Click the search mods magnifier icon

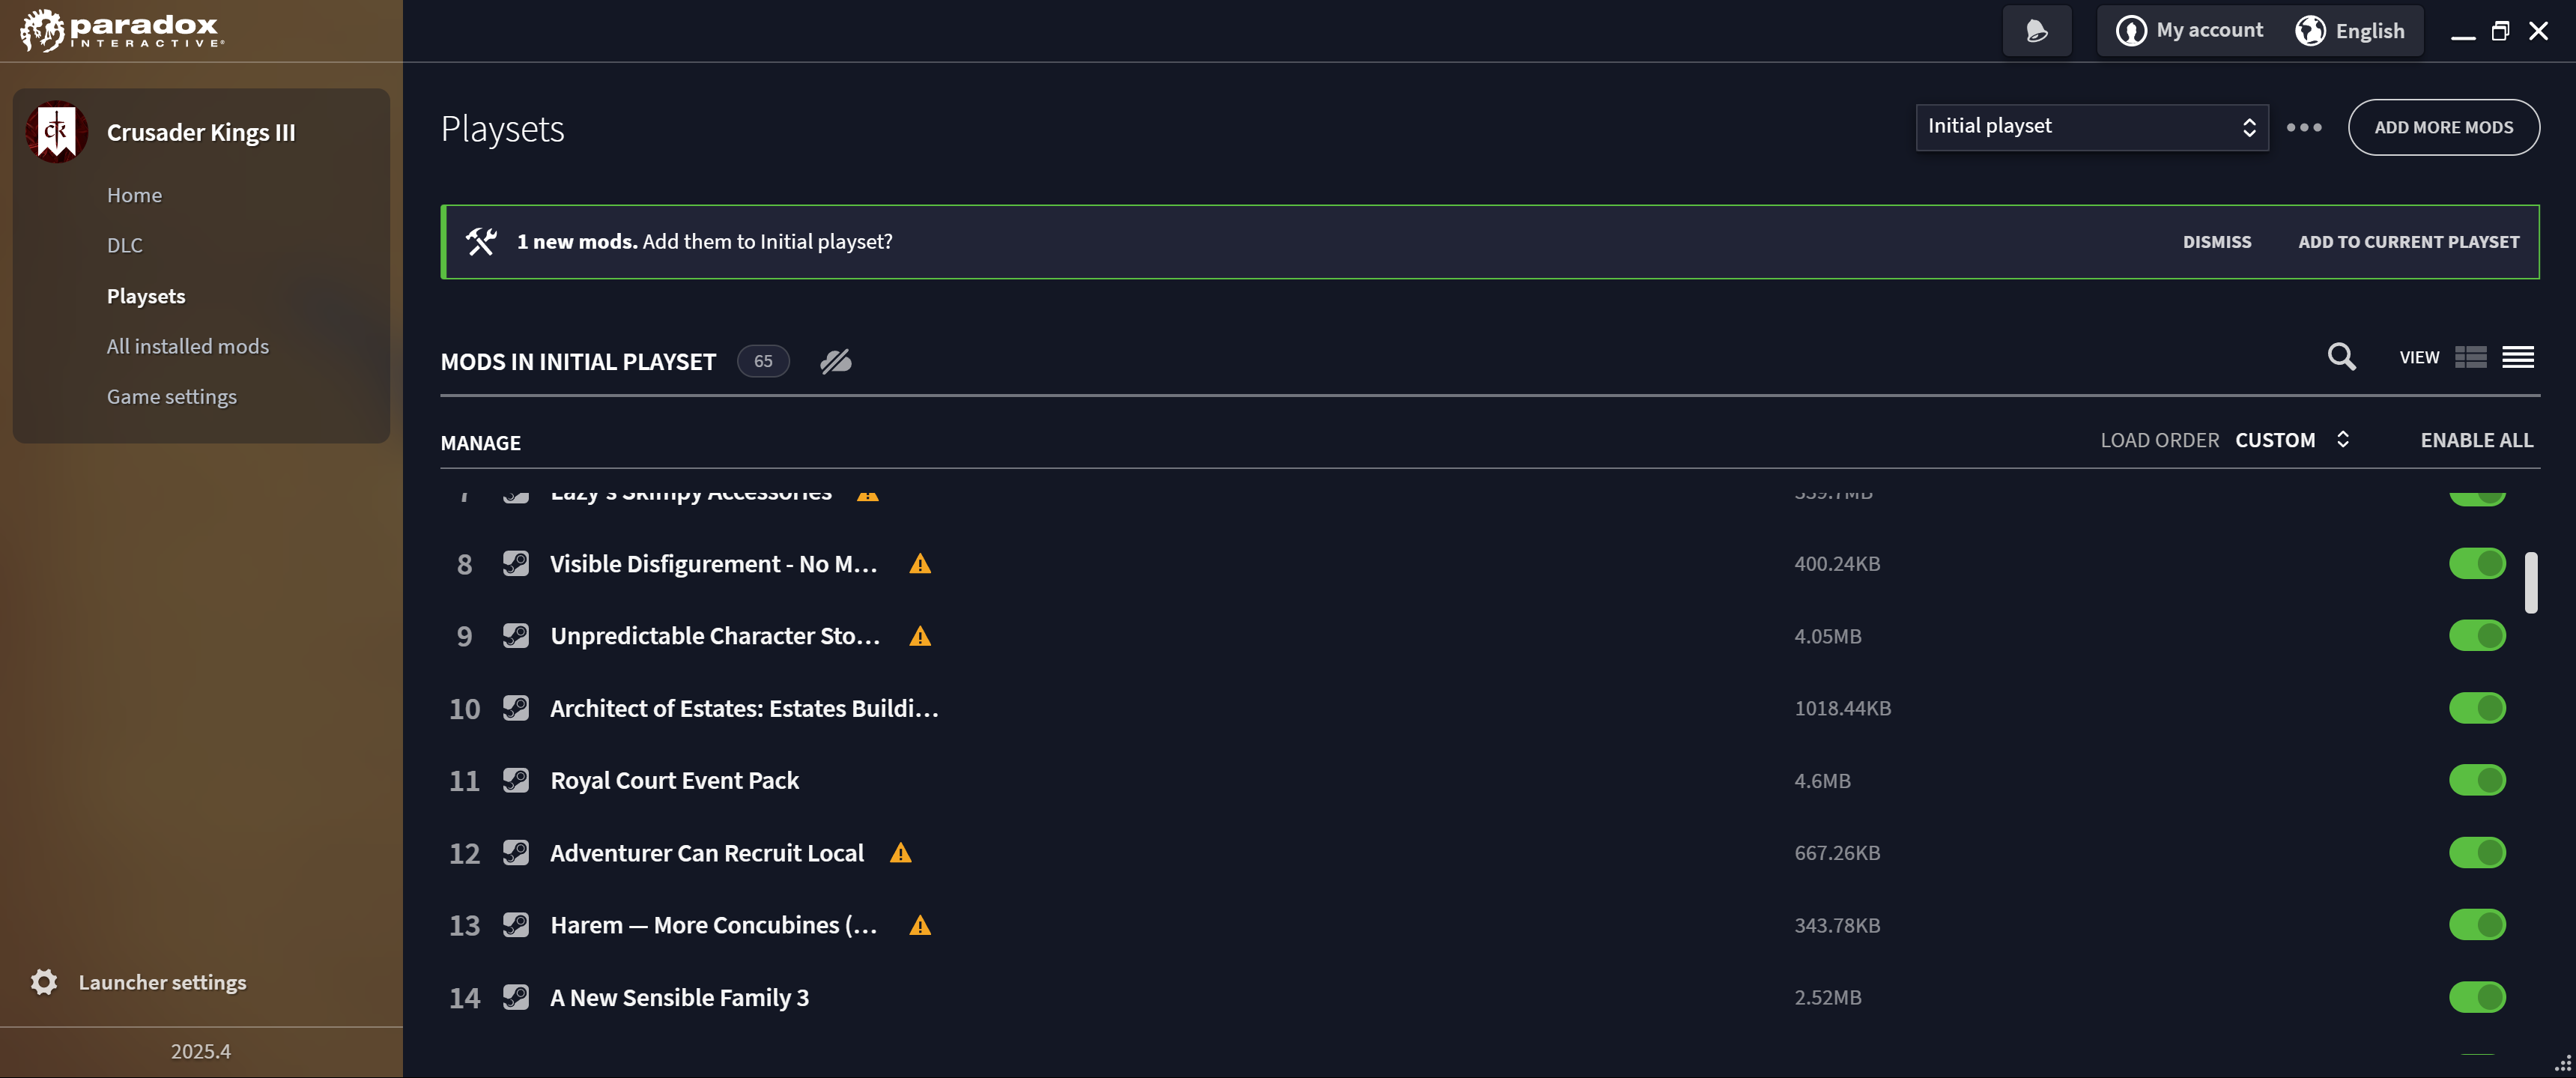click(x=2341, y=357)
